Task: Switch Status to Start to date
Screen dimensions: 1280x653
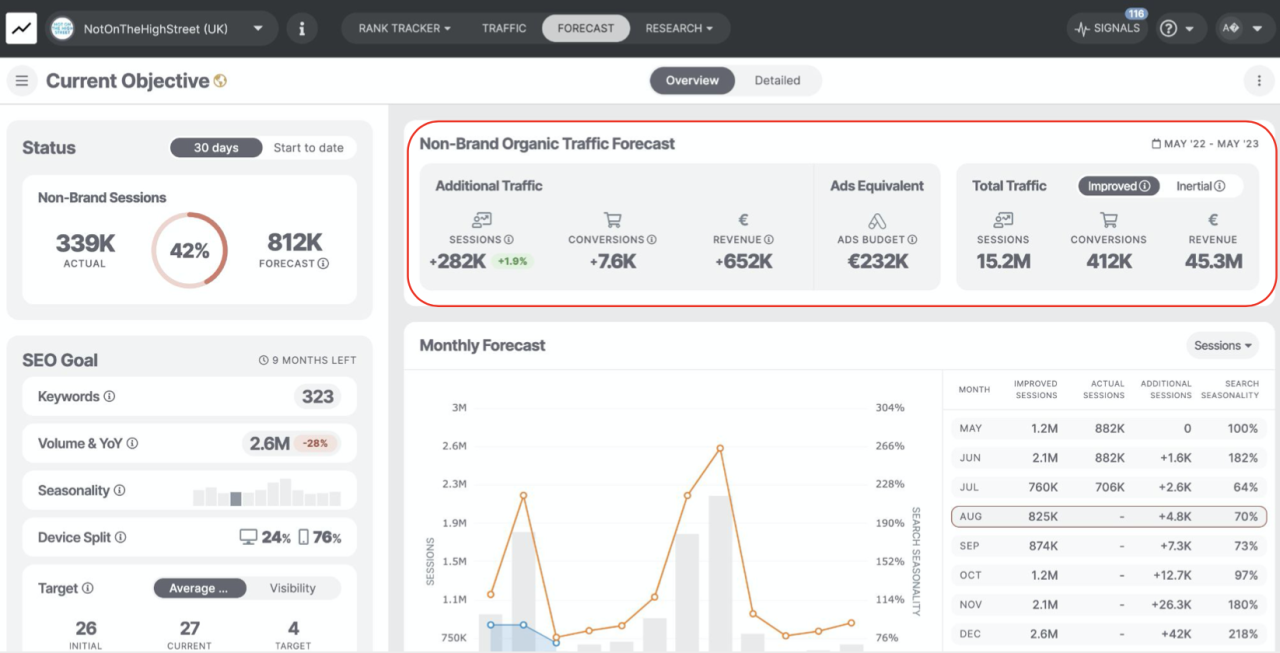Action: tap(308, 148)
